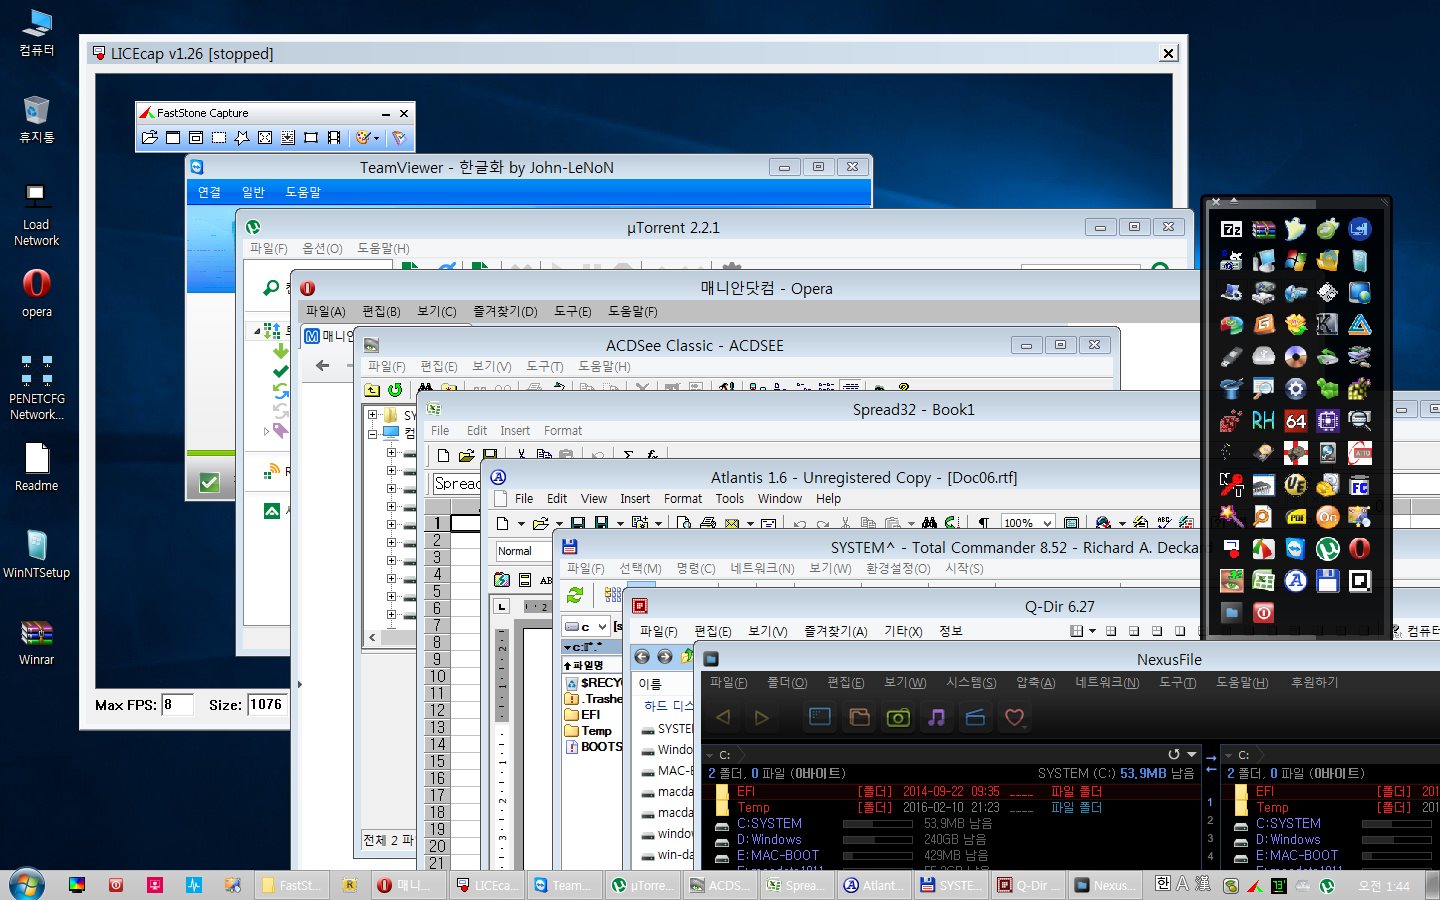This screenshot has height=900, width=1440.
Task: Click D:Windows disk usage bar in NexusFile
Action: (878, 840)
